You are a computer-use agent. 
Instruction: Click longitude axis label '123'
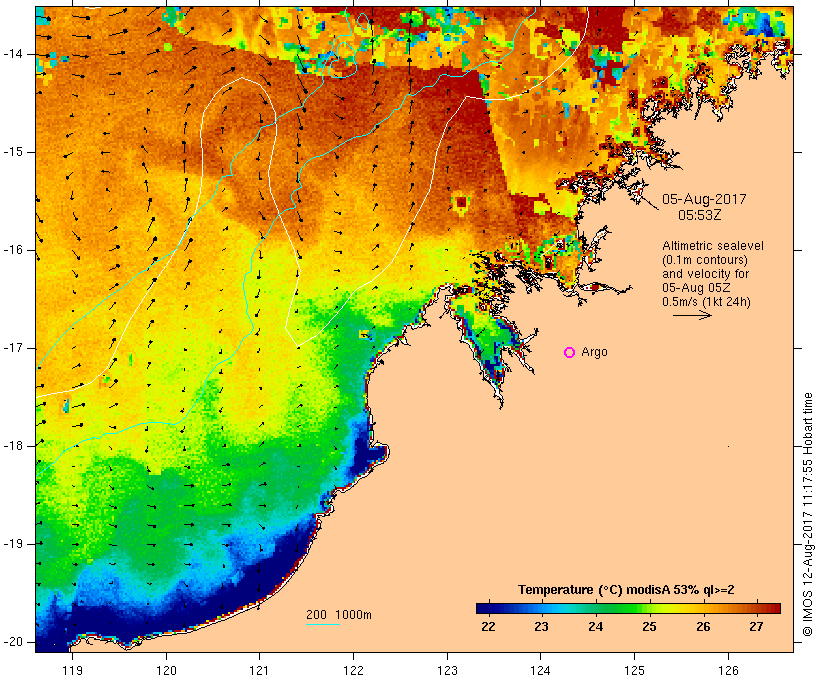pyautogui.click(x=447, y=670)
